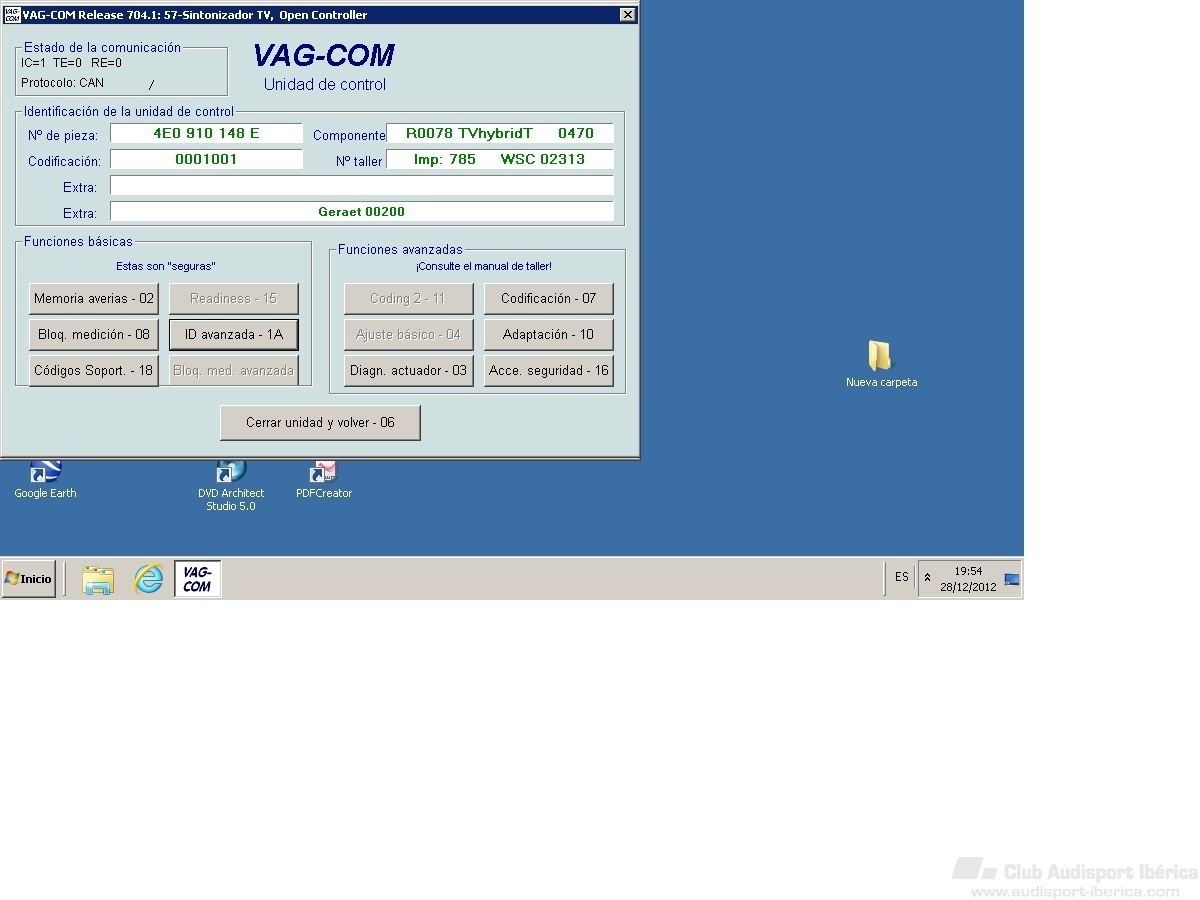Image resolution: width=1200 pixels, height=900 pixels.
Task: Select the DVD Architect Studio 5.0 shortcut
Action: pyautogui.click(x=231, y=474)
